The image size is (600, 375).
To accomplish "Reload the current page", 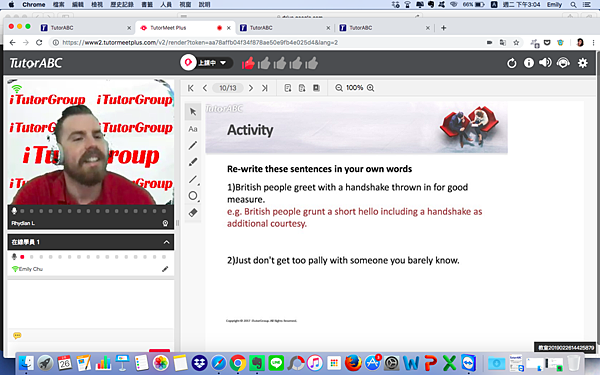I will coord(39,42).
